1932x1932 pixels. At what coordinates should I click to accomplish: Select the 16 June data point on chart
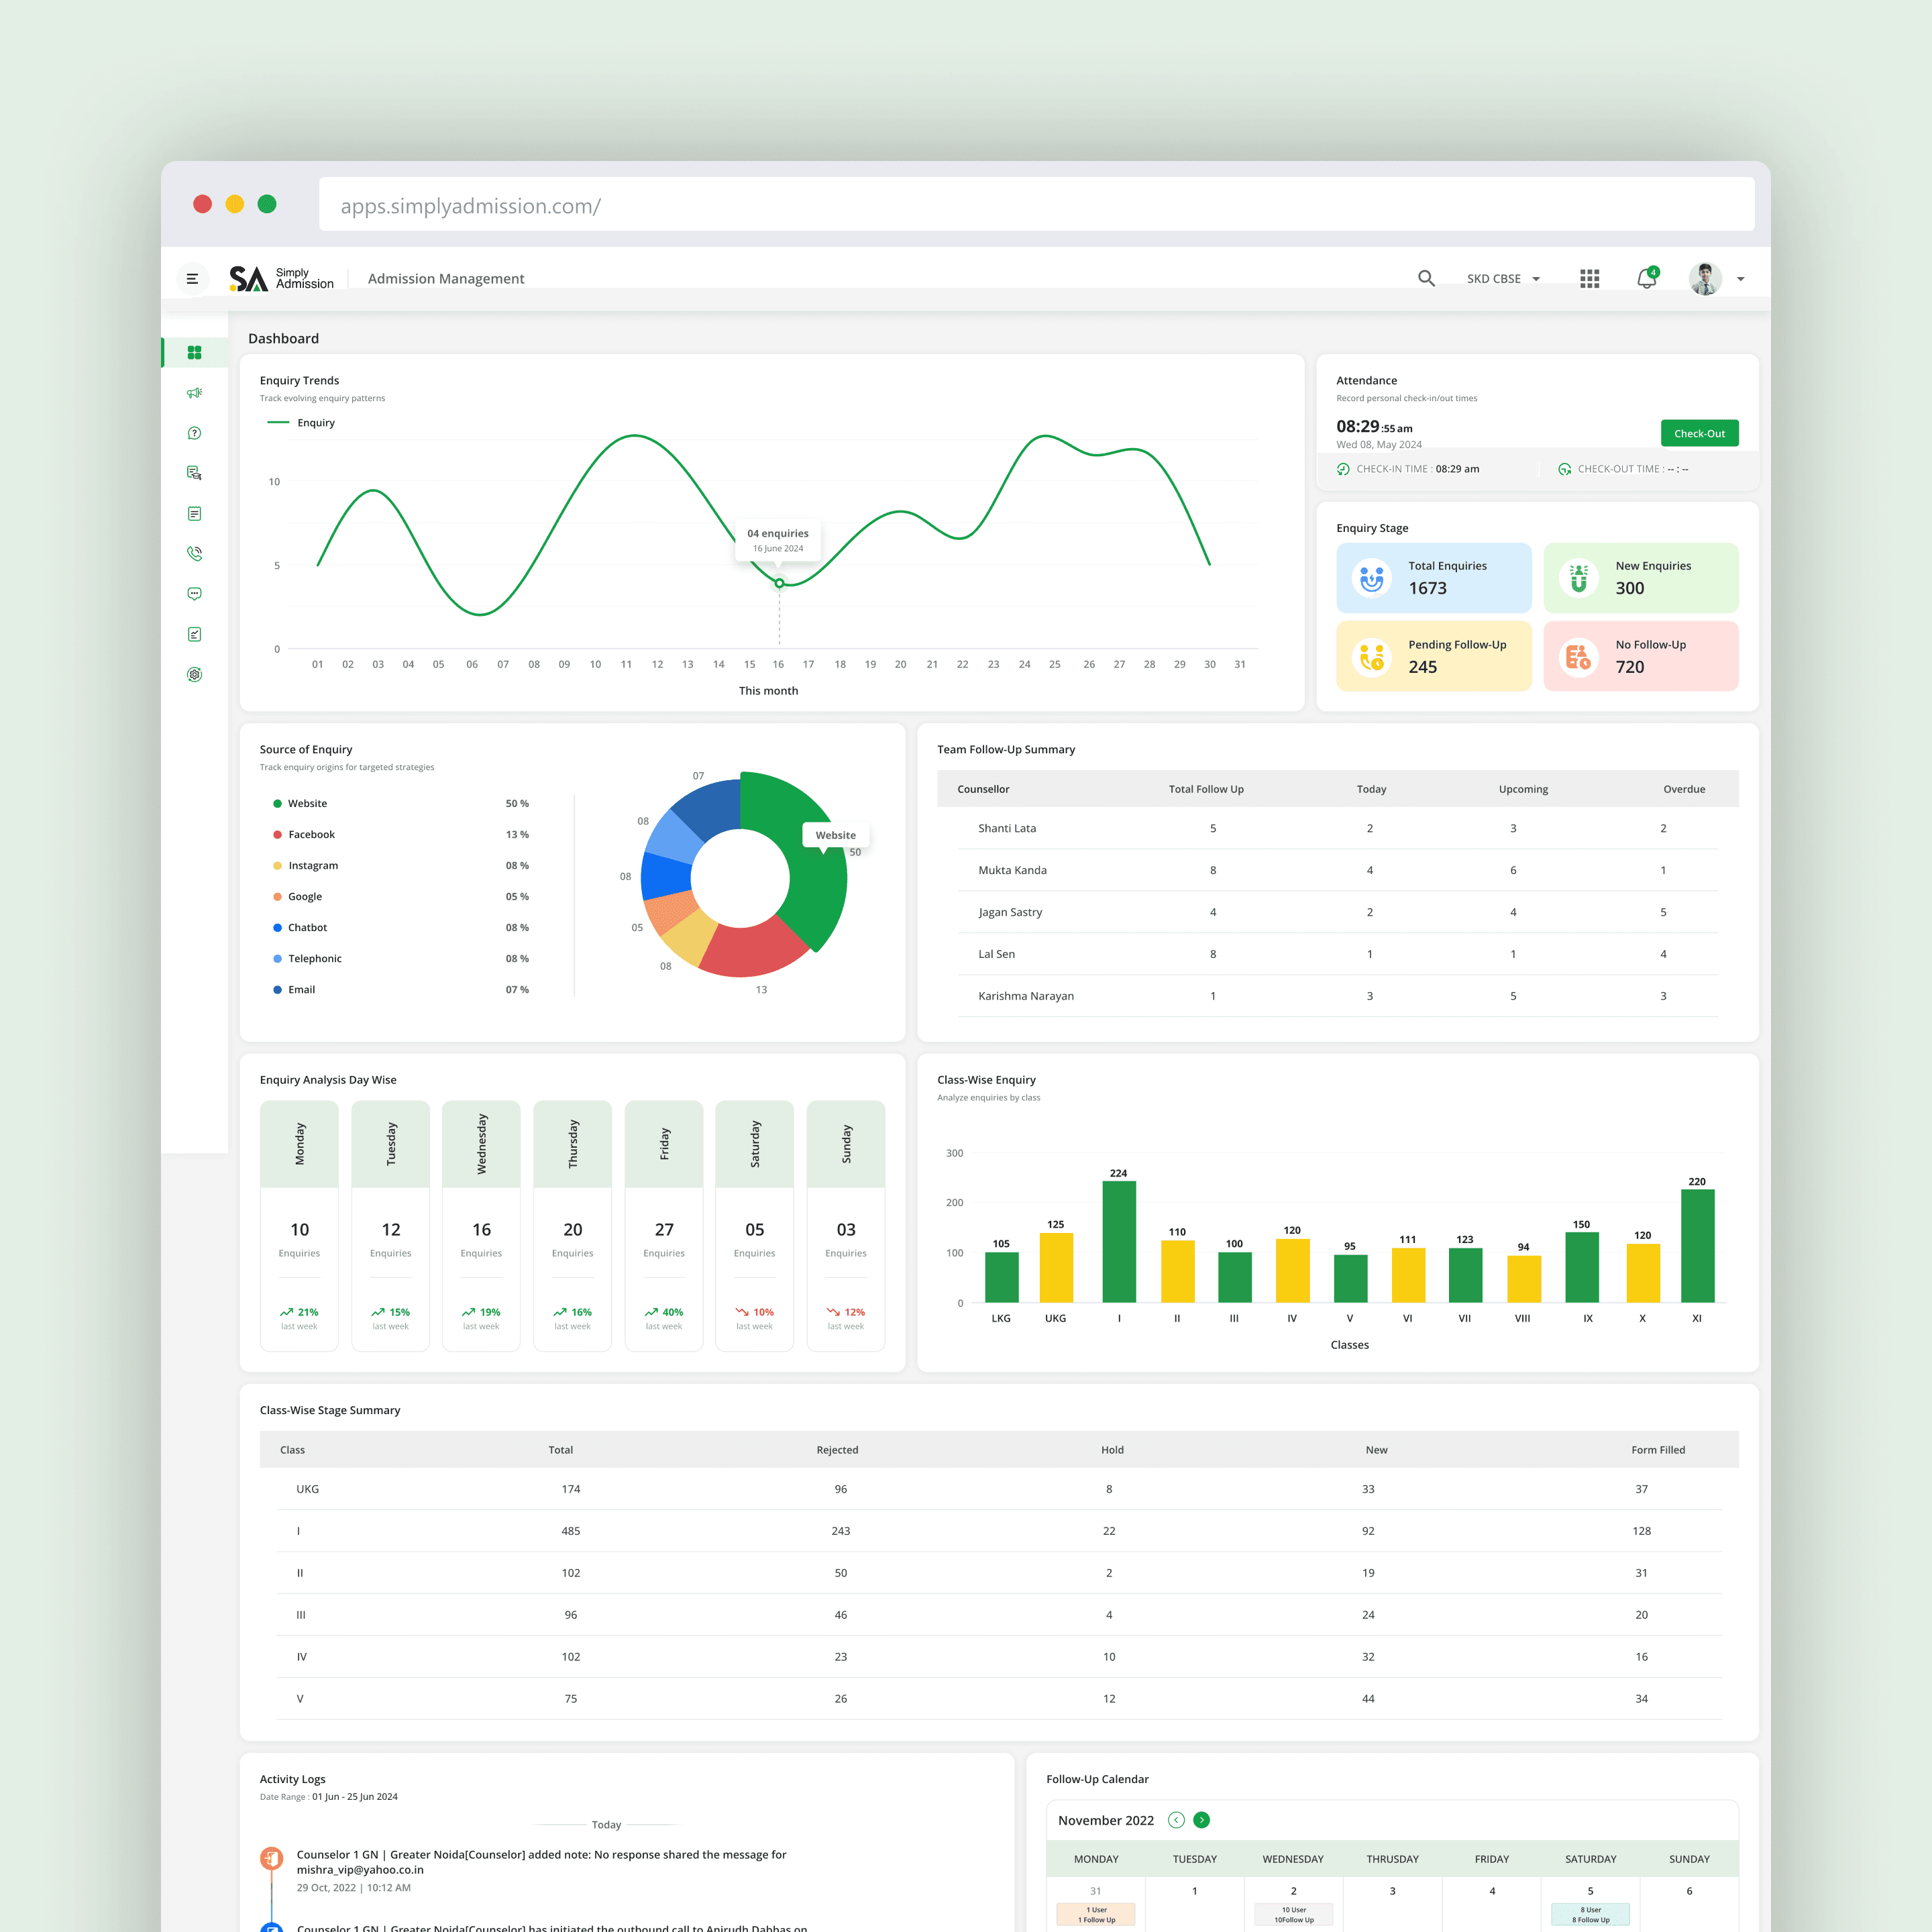point(779,583)
